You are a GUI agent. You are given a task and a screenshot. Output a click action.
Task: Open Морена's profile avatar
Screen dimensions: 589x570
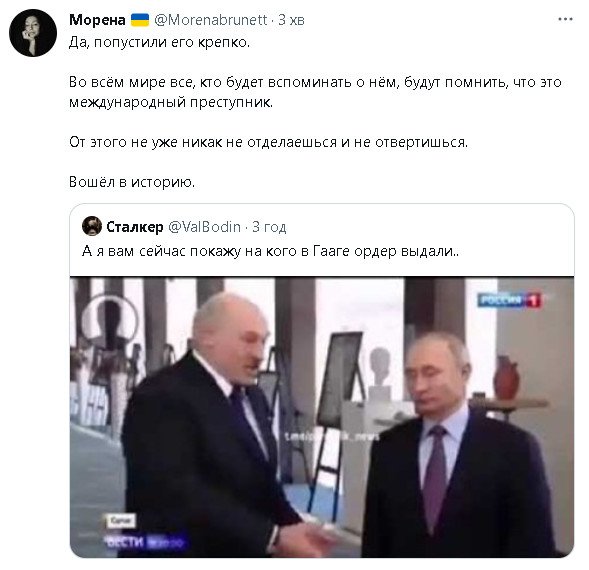pyautogui.click(x=33, y=33)
